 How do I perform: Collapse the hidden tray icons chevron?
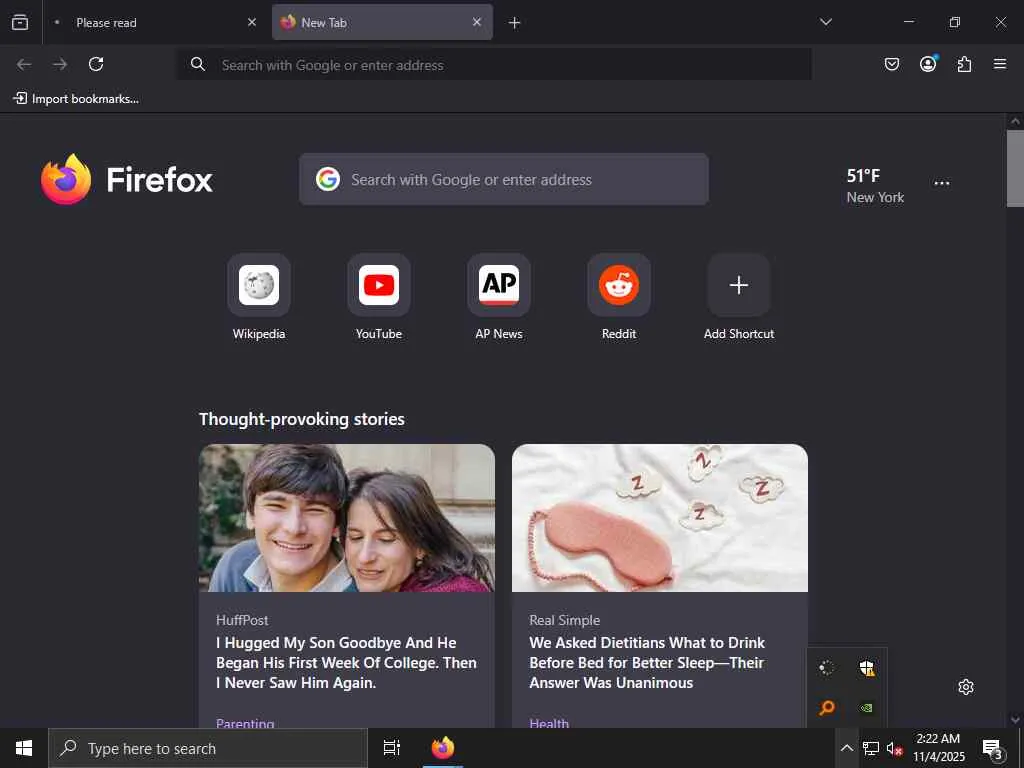(x=846, y=748)
